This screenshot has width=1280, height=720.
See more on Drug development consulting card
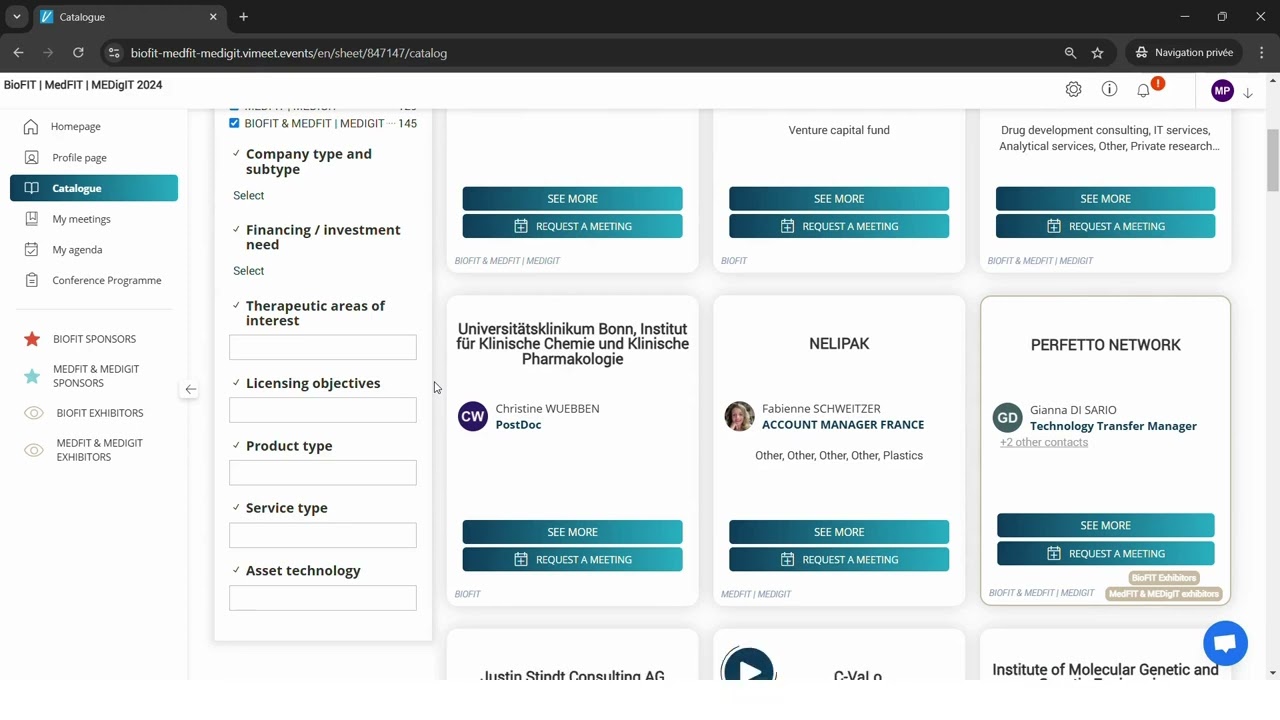tap(1106, 199)
